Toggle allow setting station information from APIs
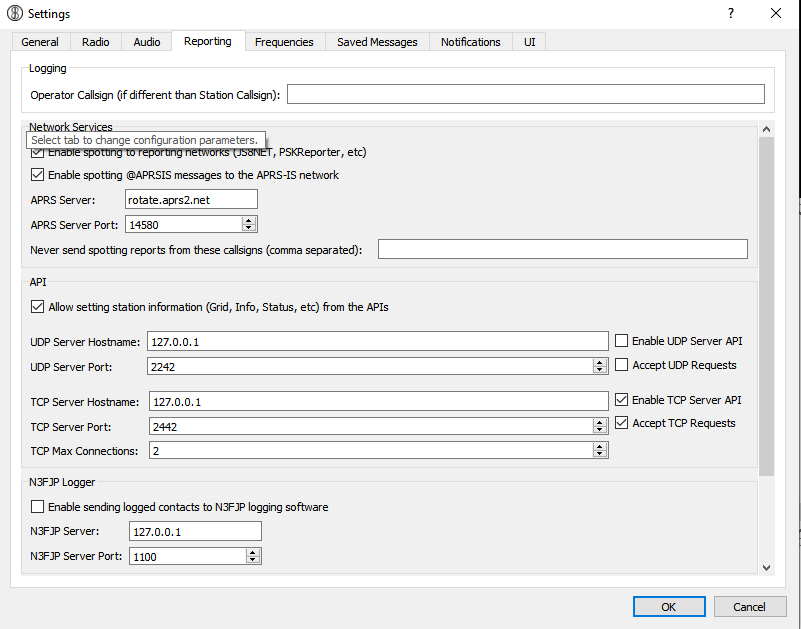 click(x=37, y=307)
